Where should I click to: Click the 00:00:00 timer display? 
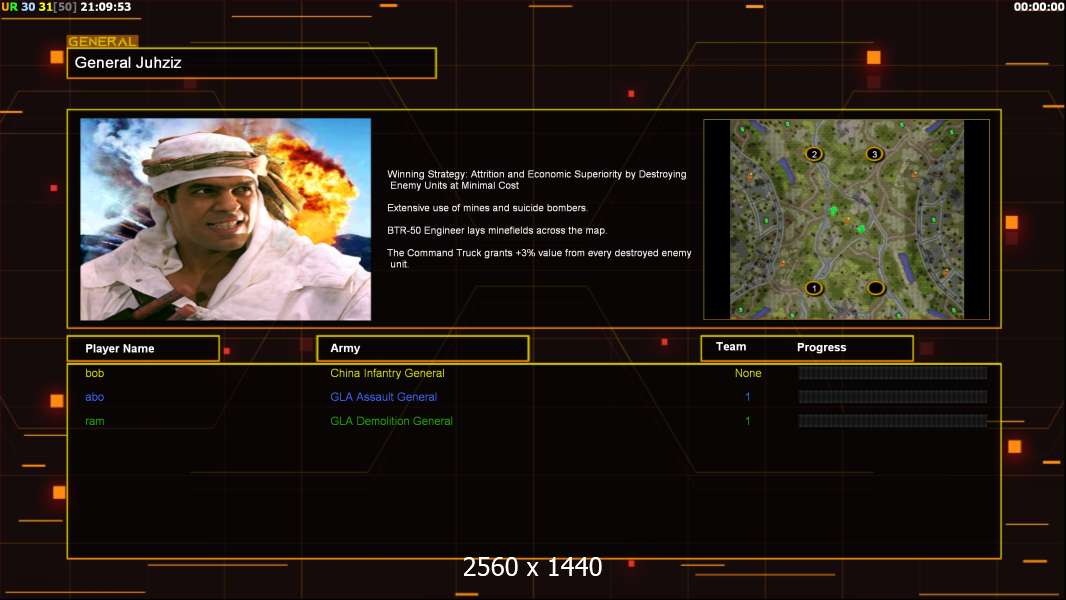pos(1038,7)
